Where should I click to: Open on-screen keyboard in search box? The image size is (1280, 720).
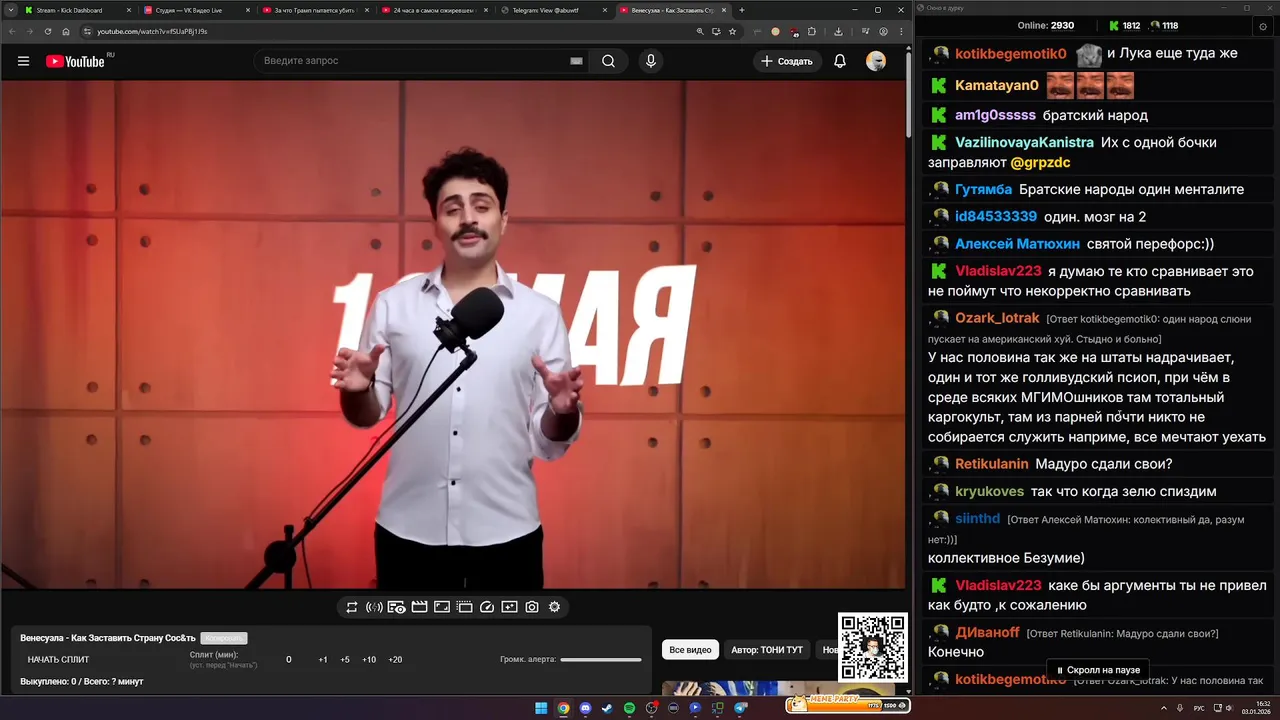(576, 61)
